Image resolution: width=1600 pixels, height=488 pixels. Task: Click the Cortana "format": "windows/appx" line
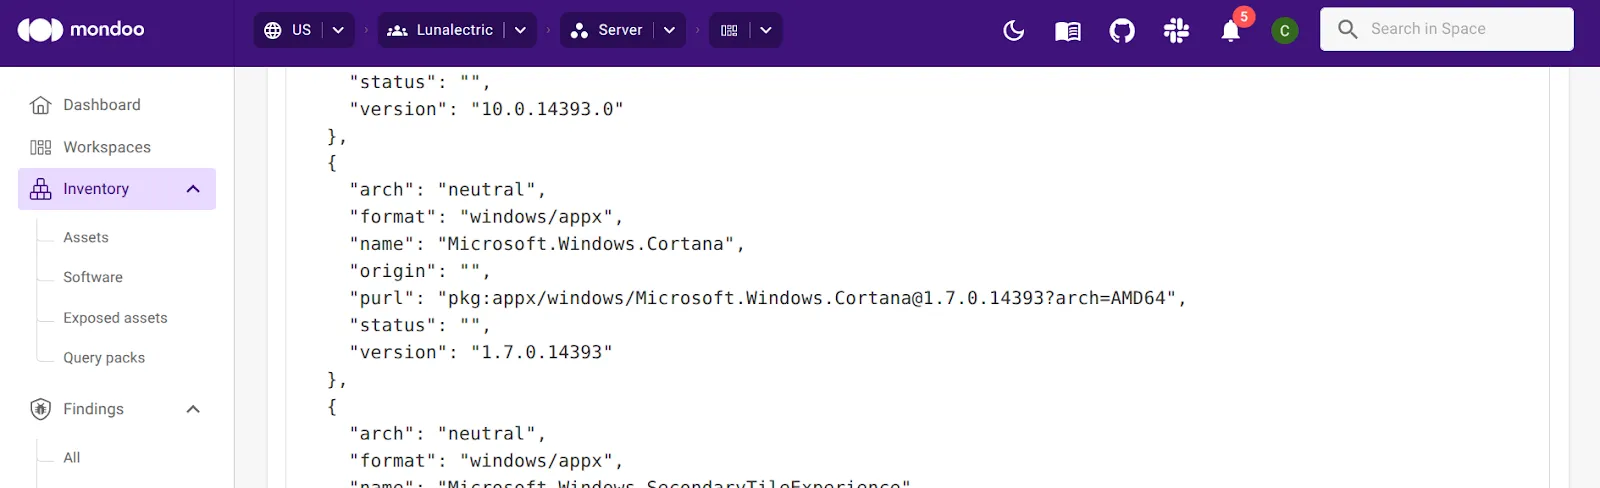pyautogui.click(x=486, y=217)
